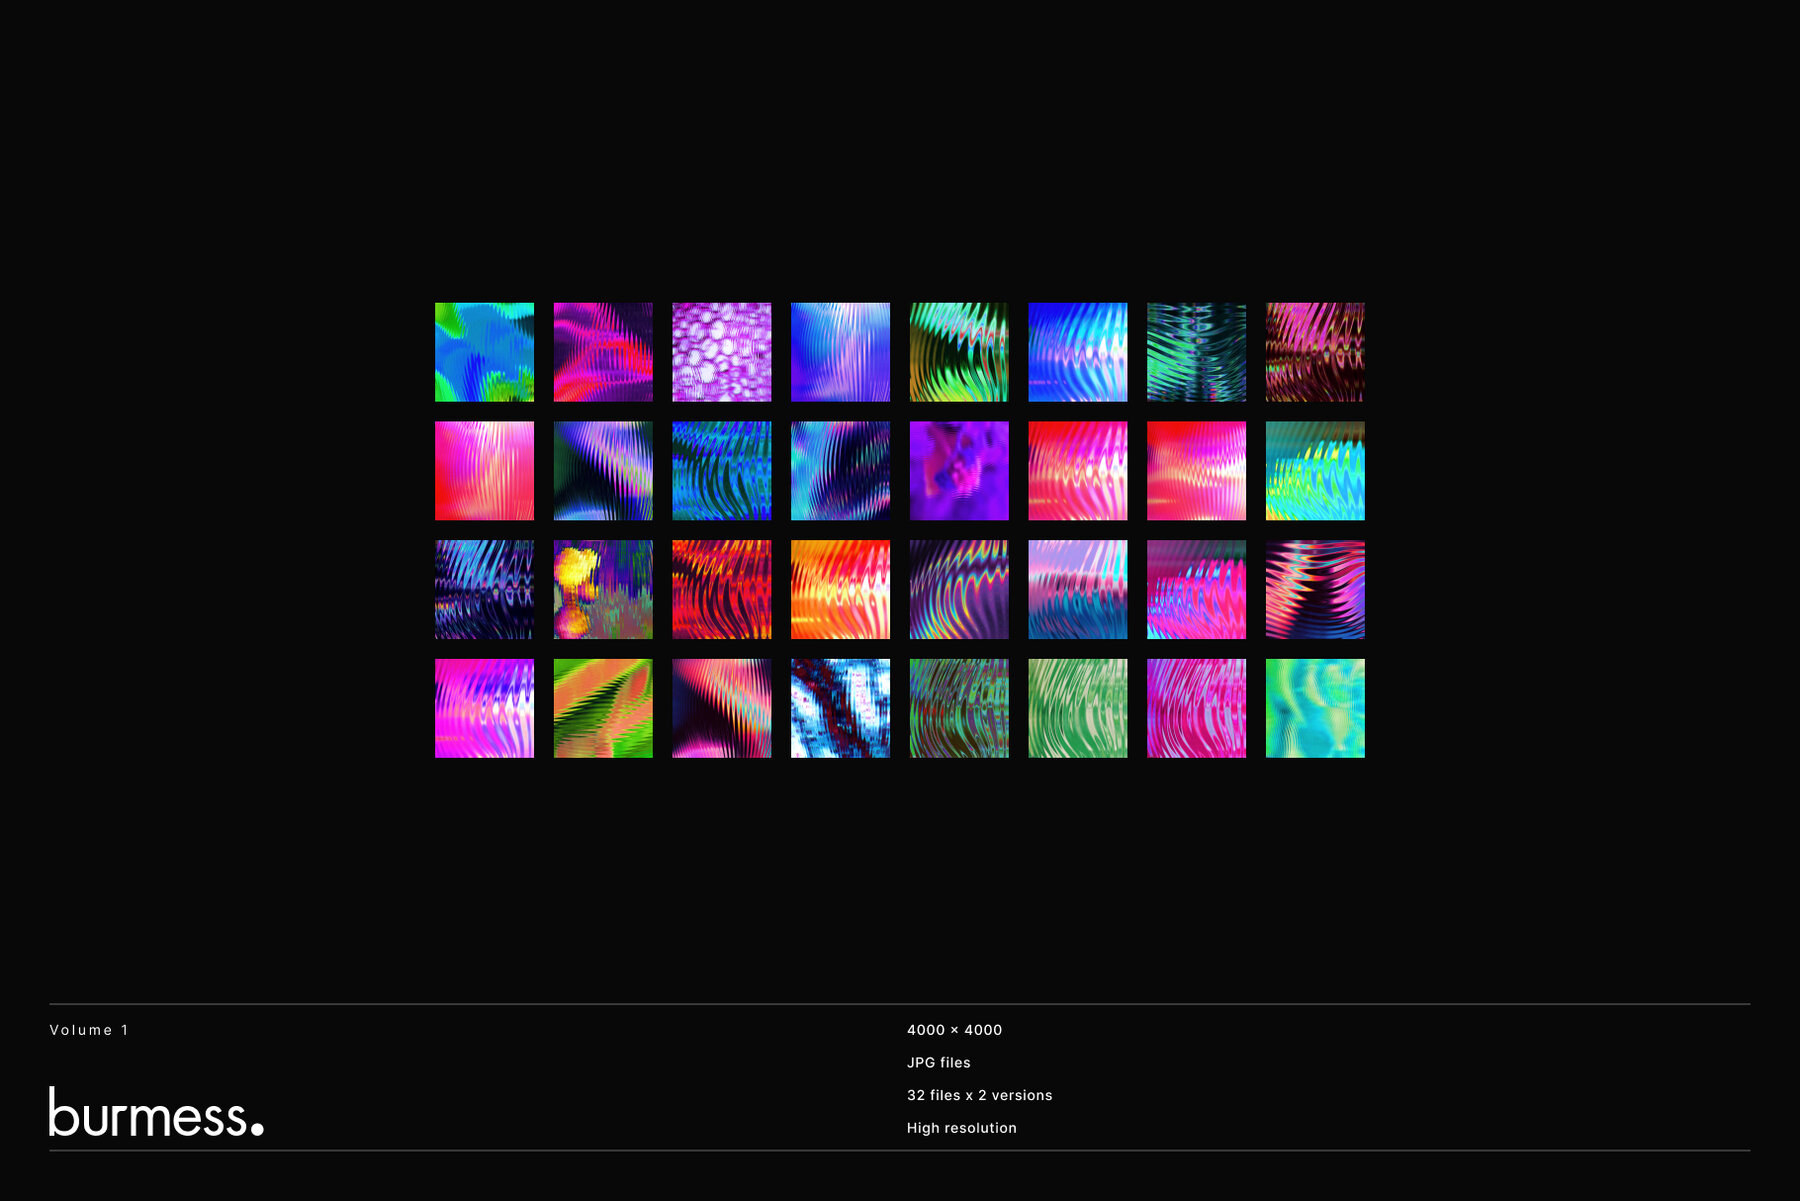The height and width of the screenshot is (1201, 1800).
Task: Click the 4000 × 4000 specification text
Action: (954, 1030)
